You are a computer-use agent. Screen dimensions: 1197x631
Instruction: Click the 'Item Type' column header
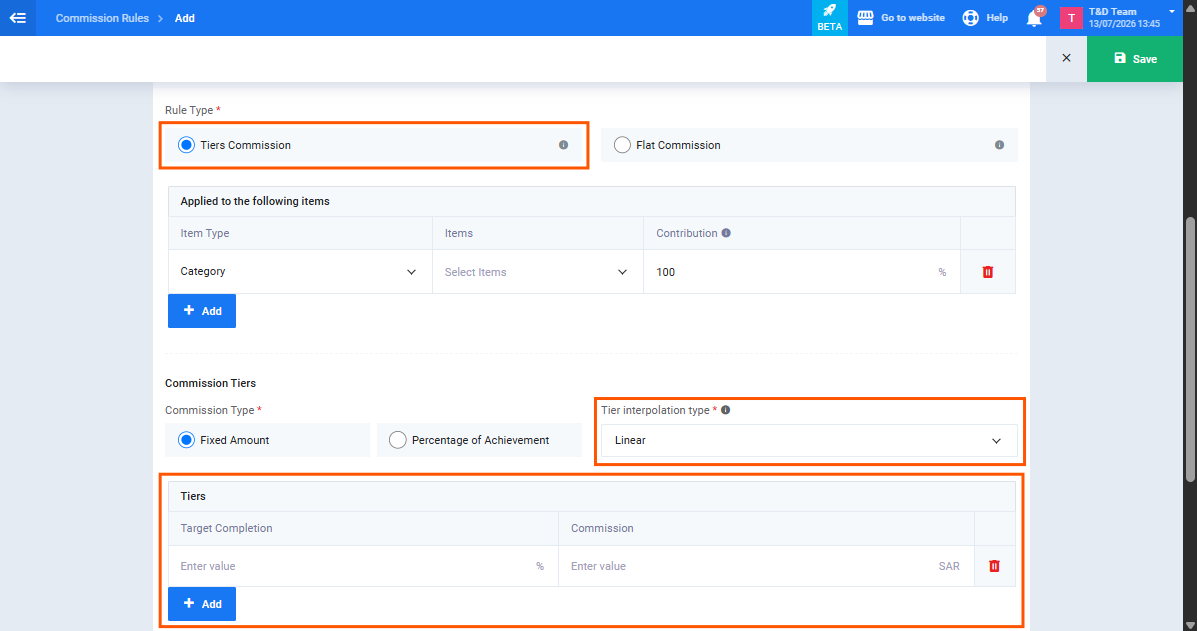[x=205, y=233]
